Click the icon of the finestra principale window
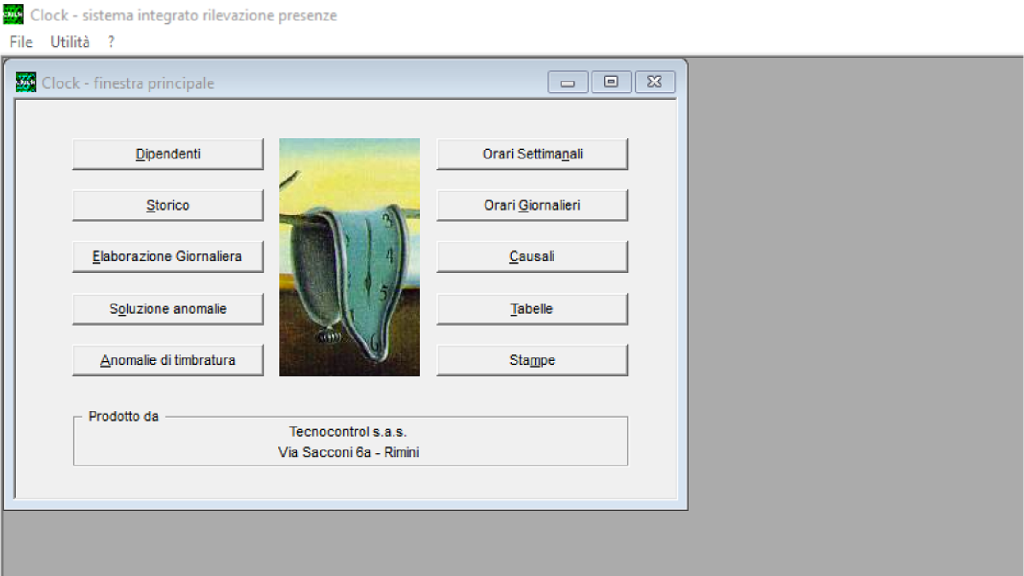Image resolution: width=1024 pixels, height=576 pixels. [x=26, y=83]
